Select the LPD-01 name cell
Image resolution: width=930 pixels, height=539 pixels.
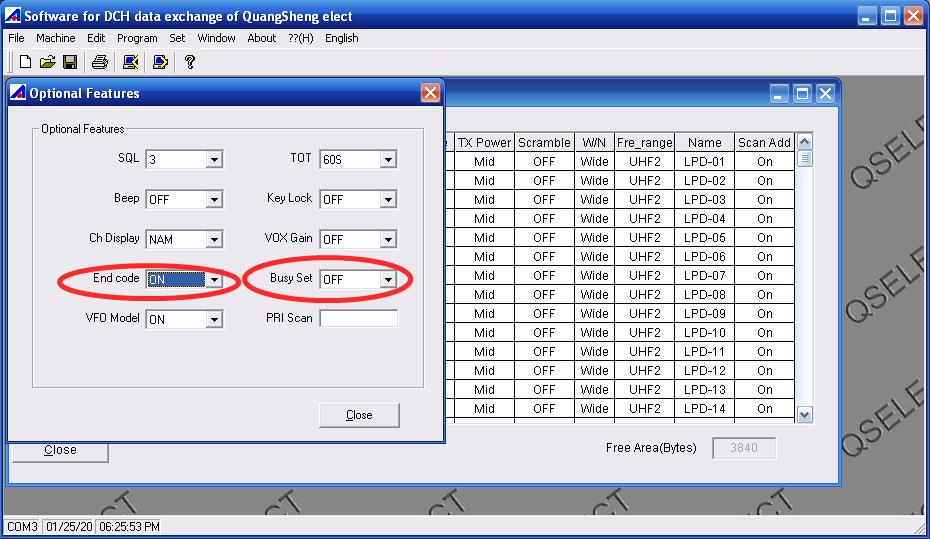click(x=705, y=161)
